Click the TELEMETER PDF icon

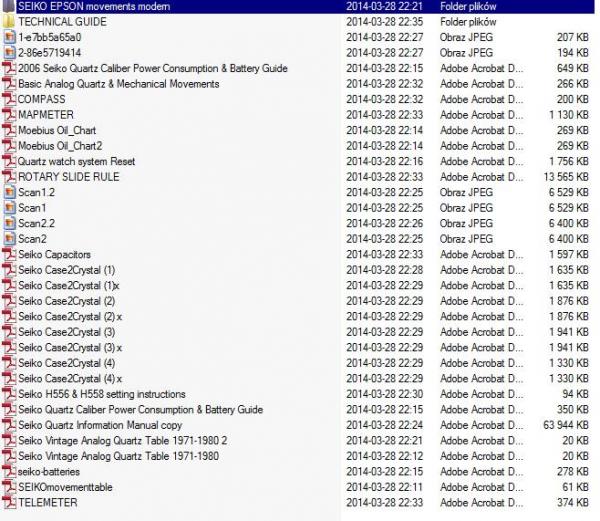tap(9, 503)
